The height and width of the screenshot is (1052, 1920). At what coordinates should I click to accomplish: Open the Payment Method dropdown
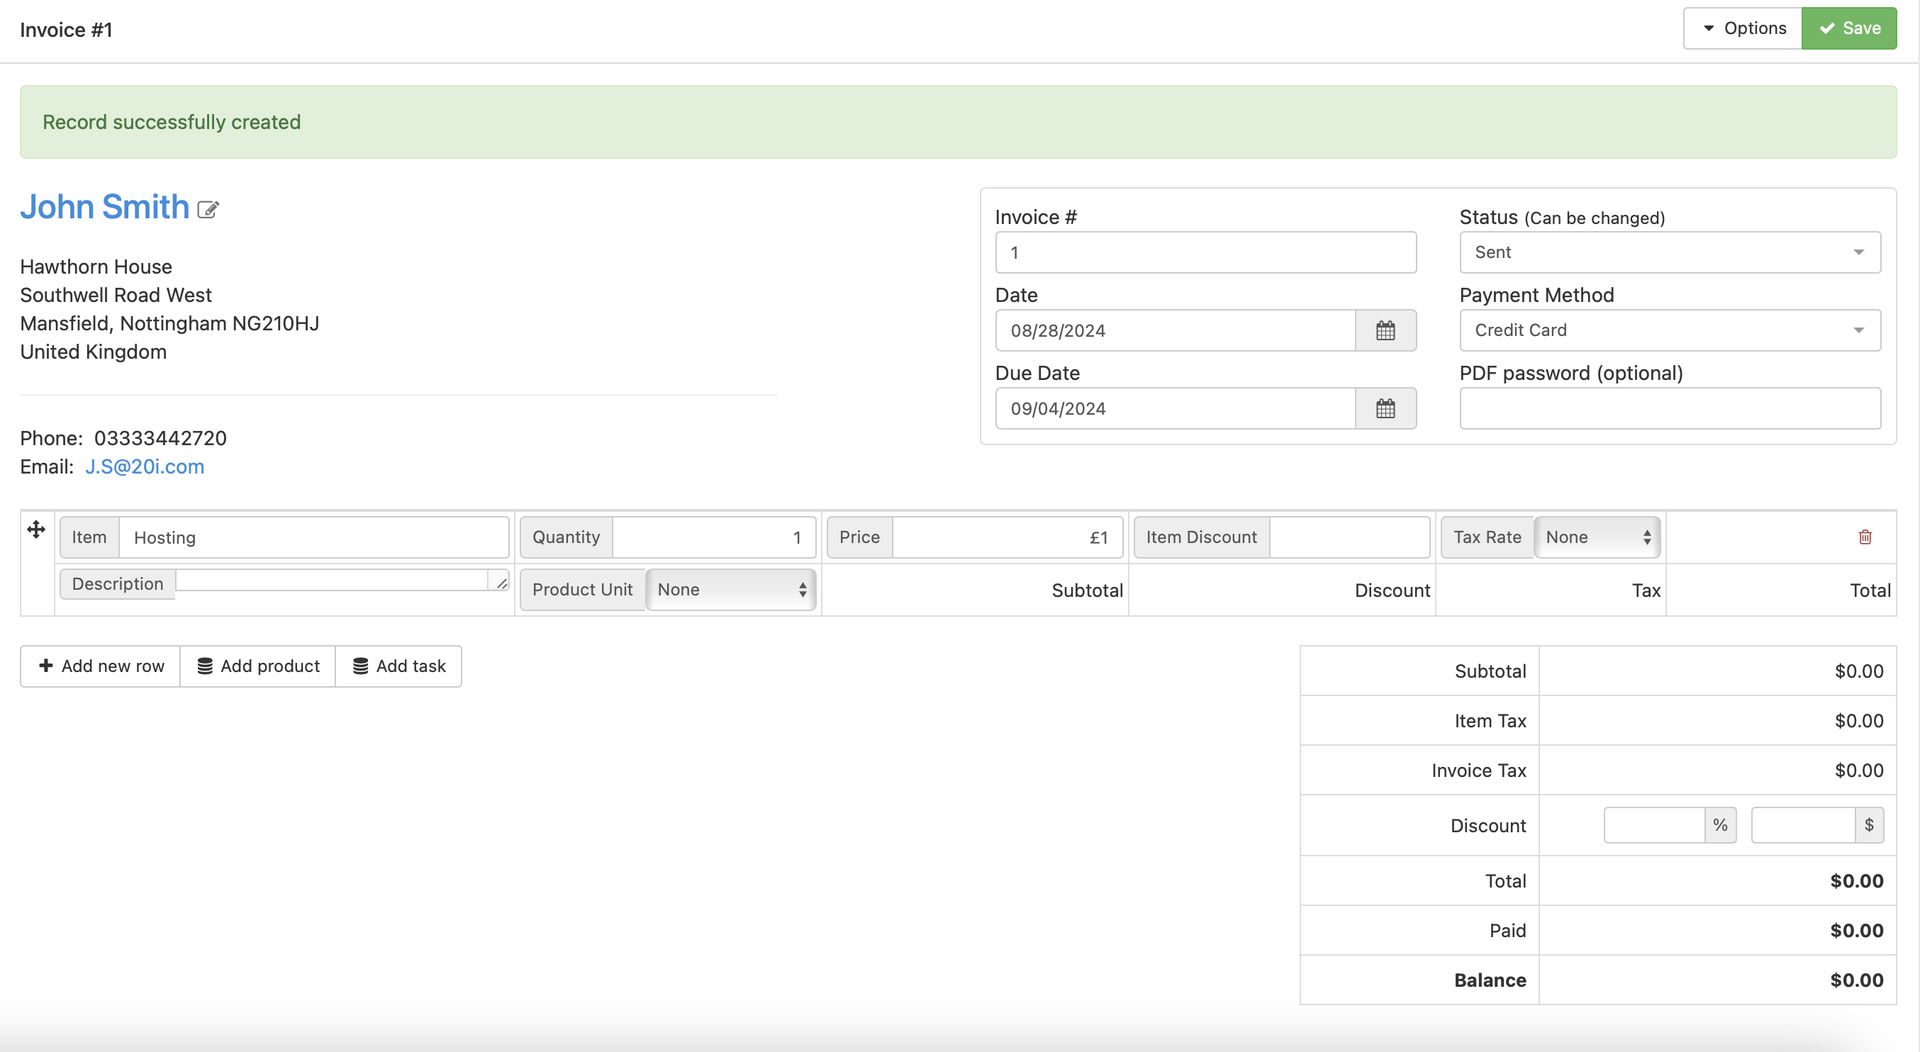click(x=1670, y=331)
